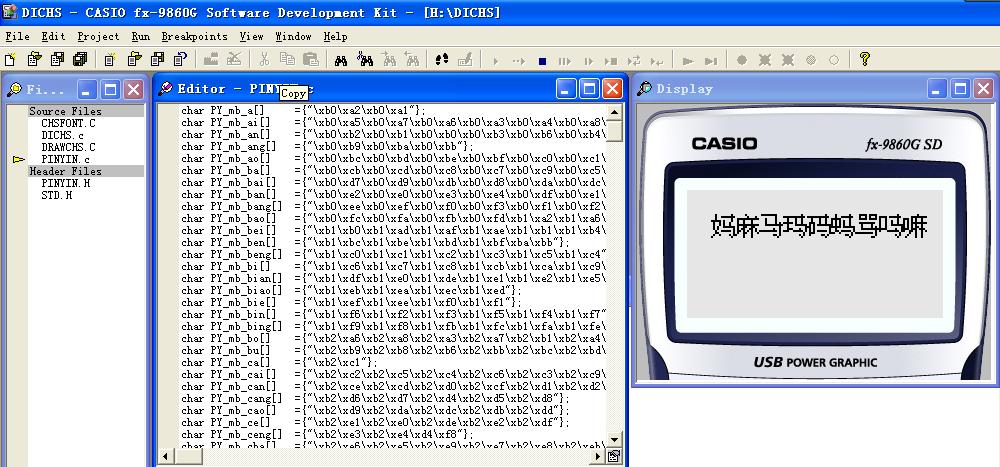
Task: Click the greyed-out Build factory icon
Action: click(210, 60)
